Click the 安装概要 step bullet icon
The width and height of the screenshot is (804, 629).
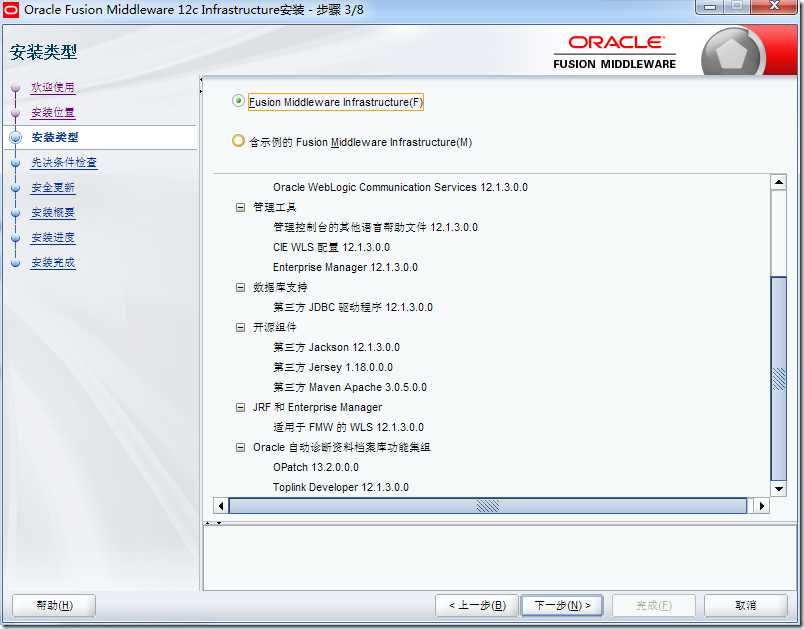click(x=15, y=213)
